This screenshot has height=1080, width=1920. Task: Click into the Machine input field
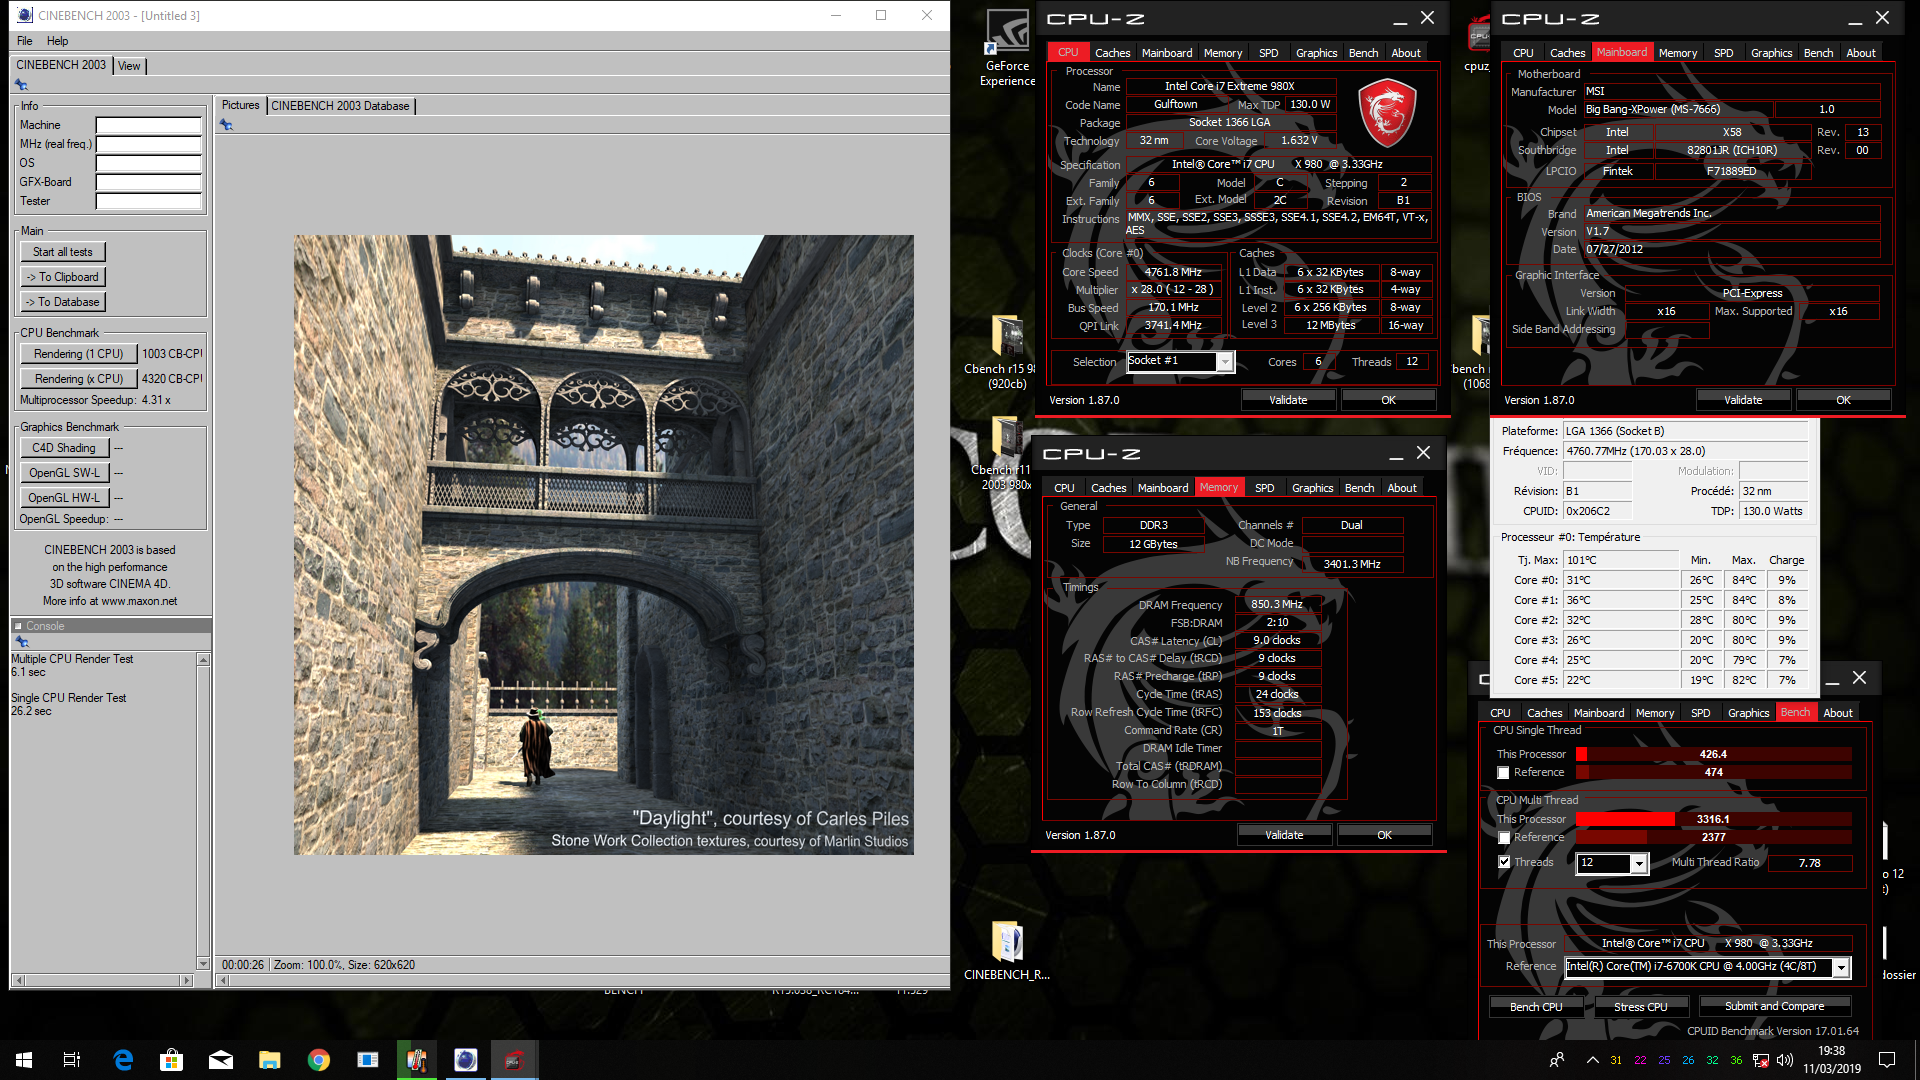click(149, 125)
